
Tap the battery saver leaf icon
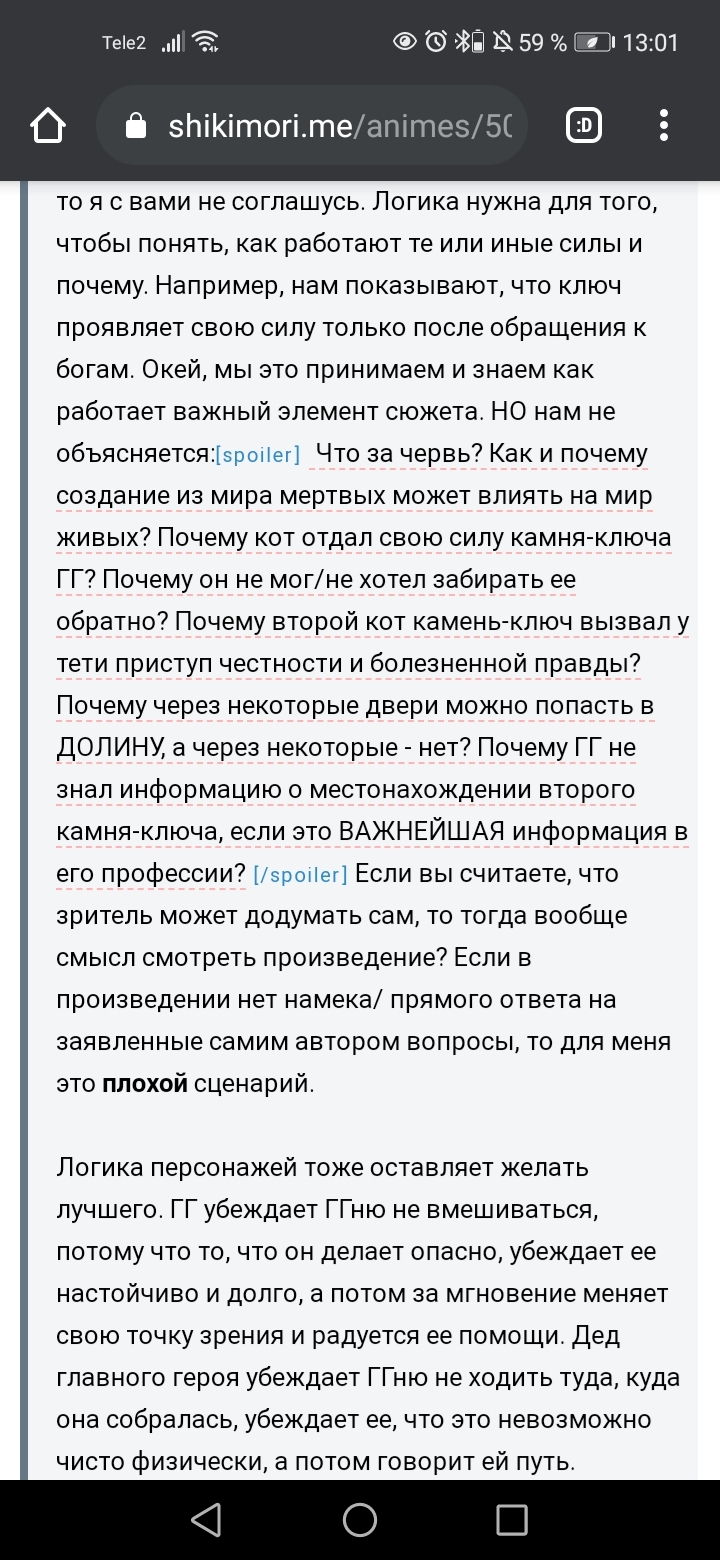595,42
